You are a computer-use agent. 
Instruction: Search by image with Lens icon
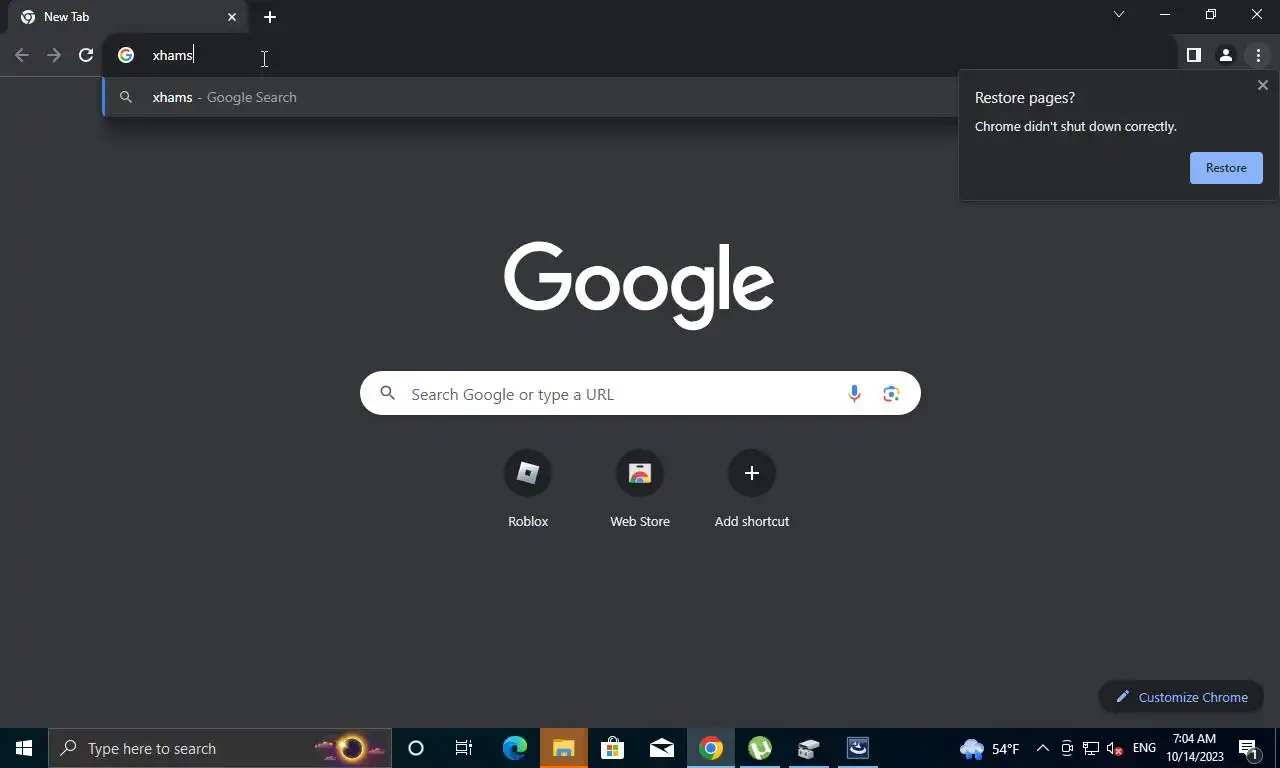point(891,394)
